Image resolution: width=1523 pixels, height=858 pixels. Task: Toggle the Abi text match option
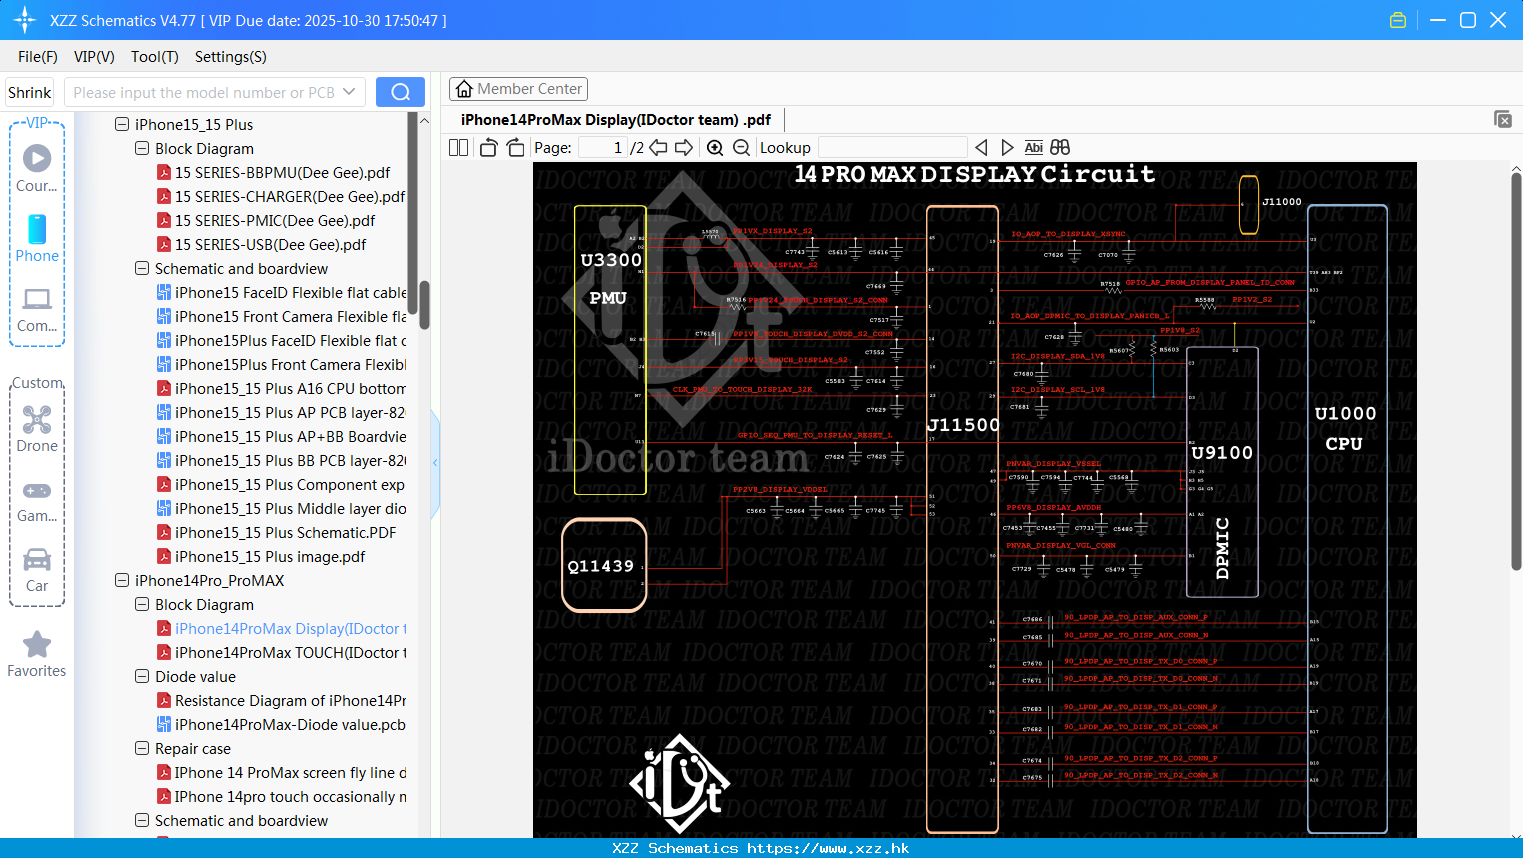tap(1034, 147)
